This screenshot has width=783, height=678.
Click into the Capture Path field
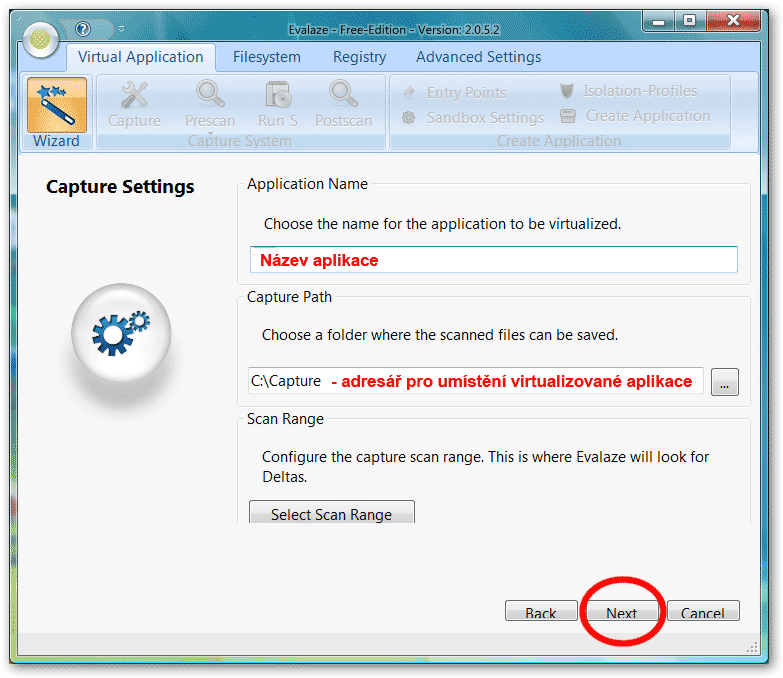click(x=475, y=381)
